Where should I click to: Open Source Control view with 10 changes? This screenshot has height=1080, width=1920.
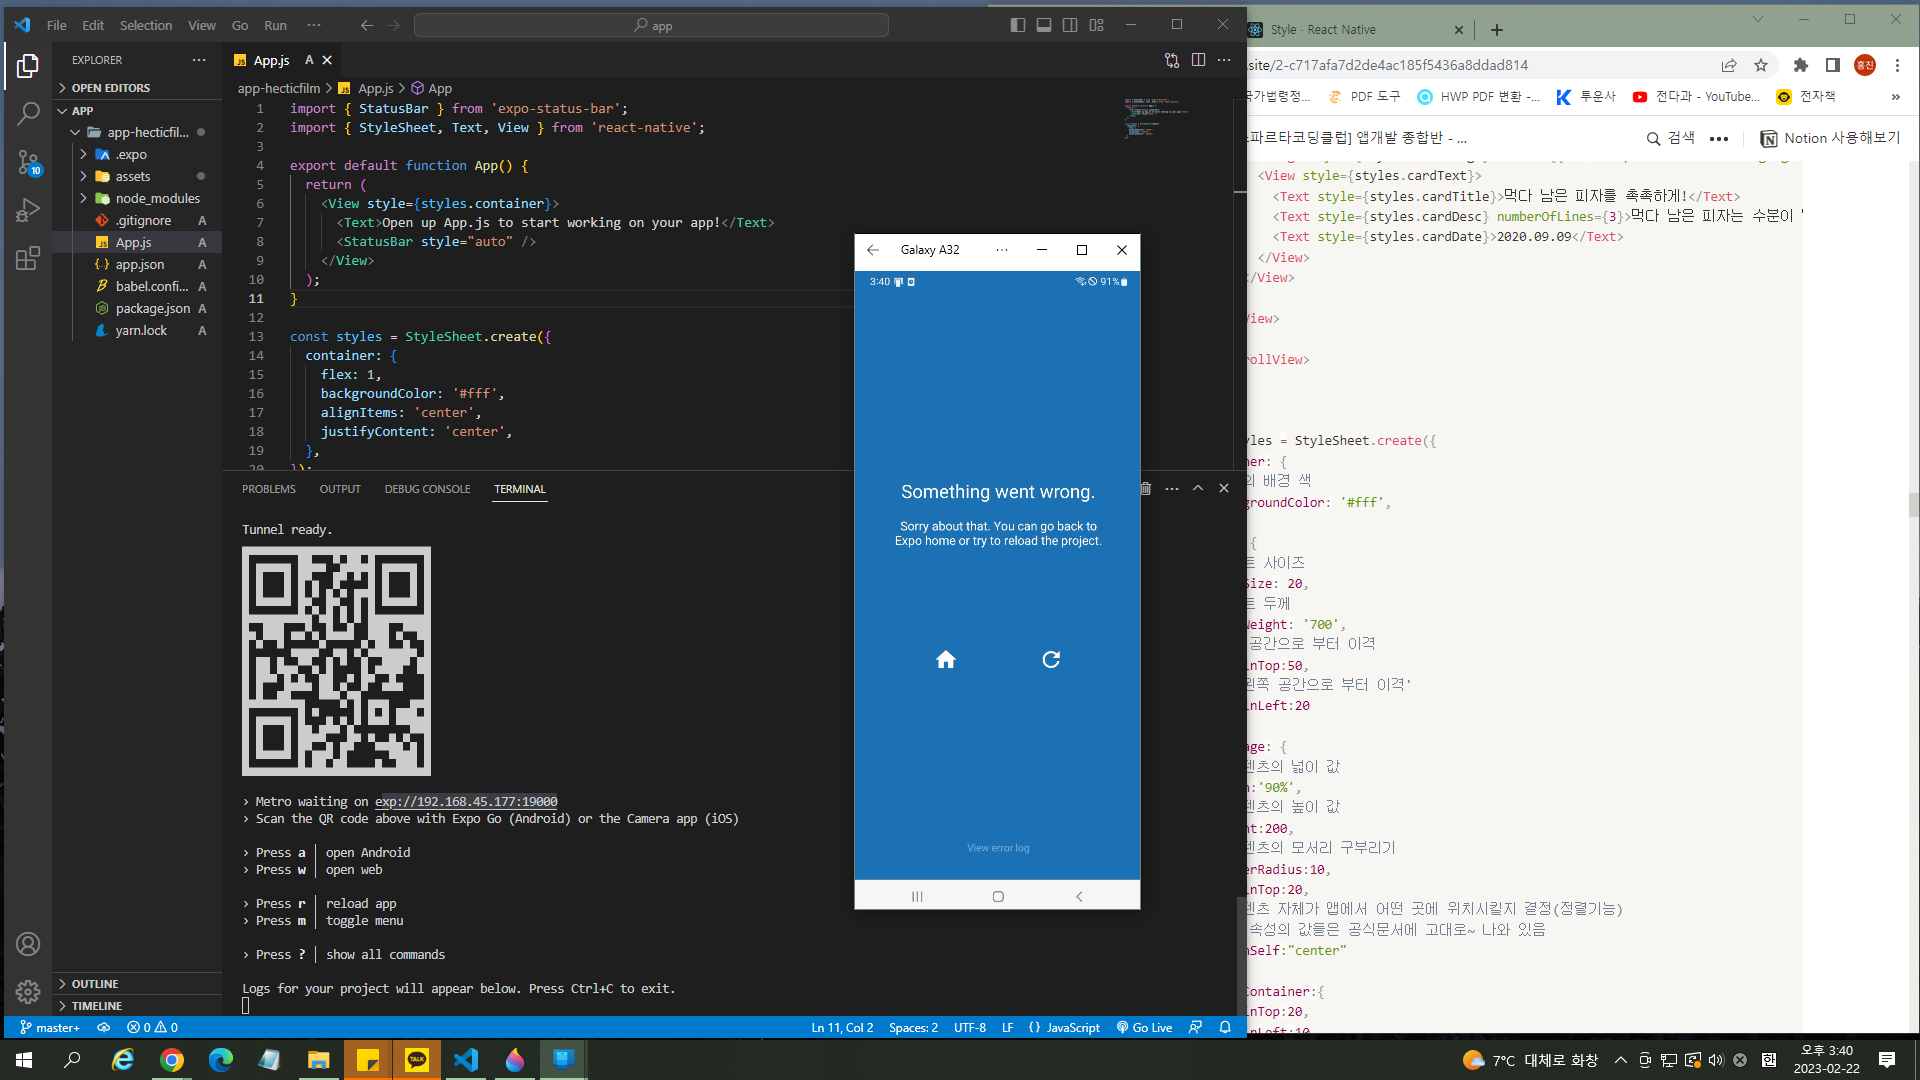pyautogui.click(x=28, y=162)
